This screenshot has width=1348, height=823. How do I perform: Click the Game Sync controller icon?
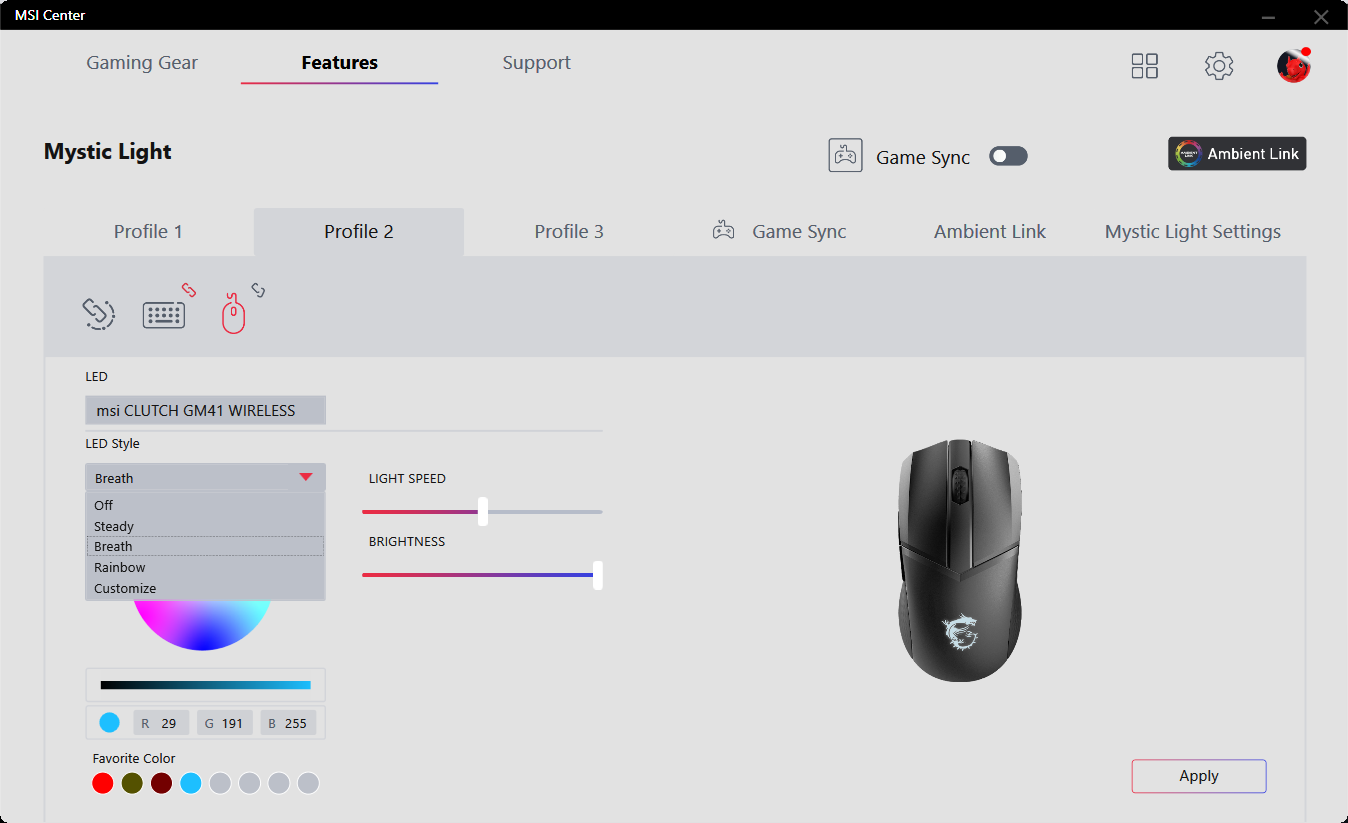point(845,156)
